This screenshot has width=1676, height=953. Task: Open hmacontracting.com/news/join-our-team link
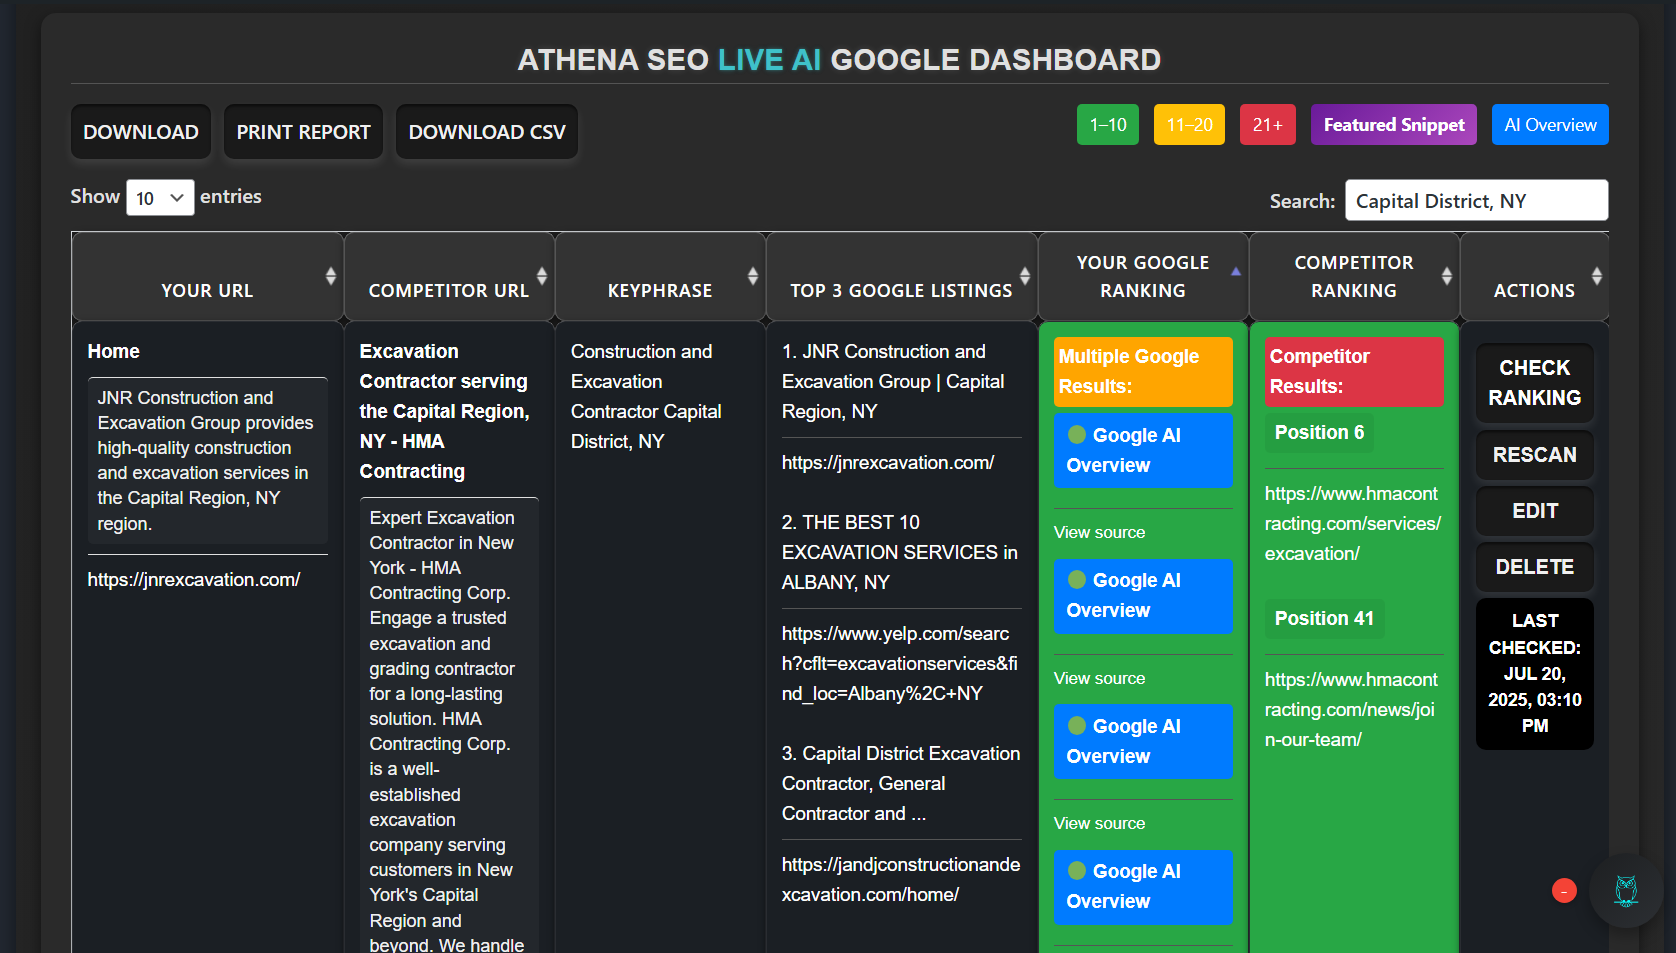pos(1351,710)
